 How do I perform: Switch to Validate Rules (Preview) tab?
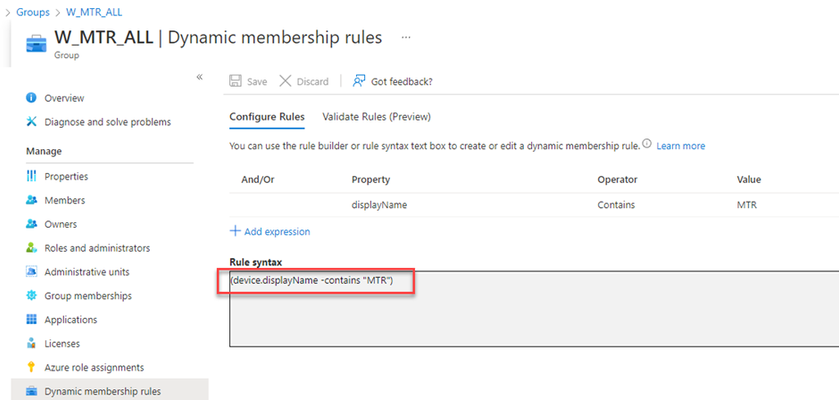pyautogui.click(x=377, y=117)
